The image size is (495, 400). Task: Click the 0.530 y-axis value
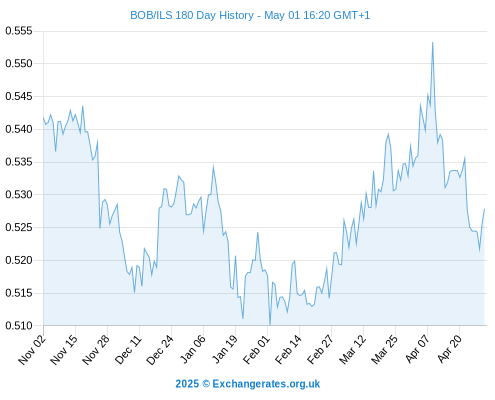(19, 195)
